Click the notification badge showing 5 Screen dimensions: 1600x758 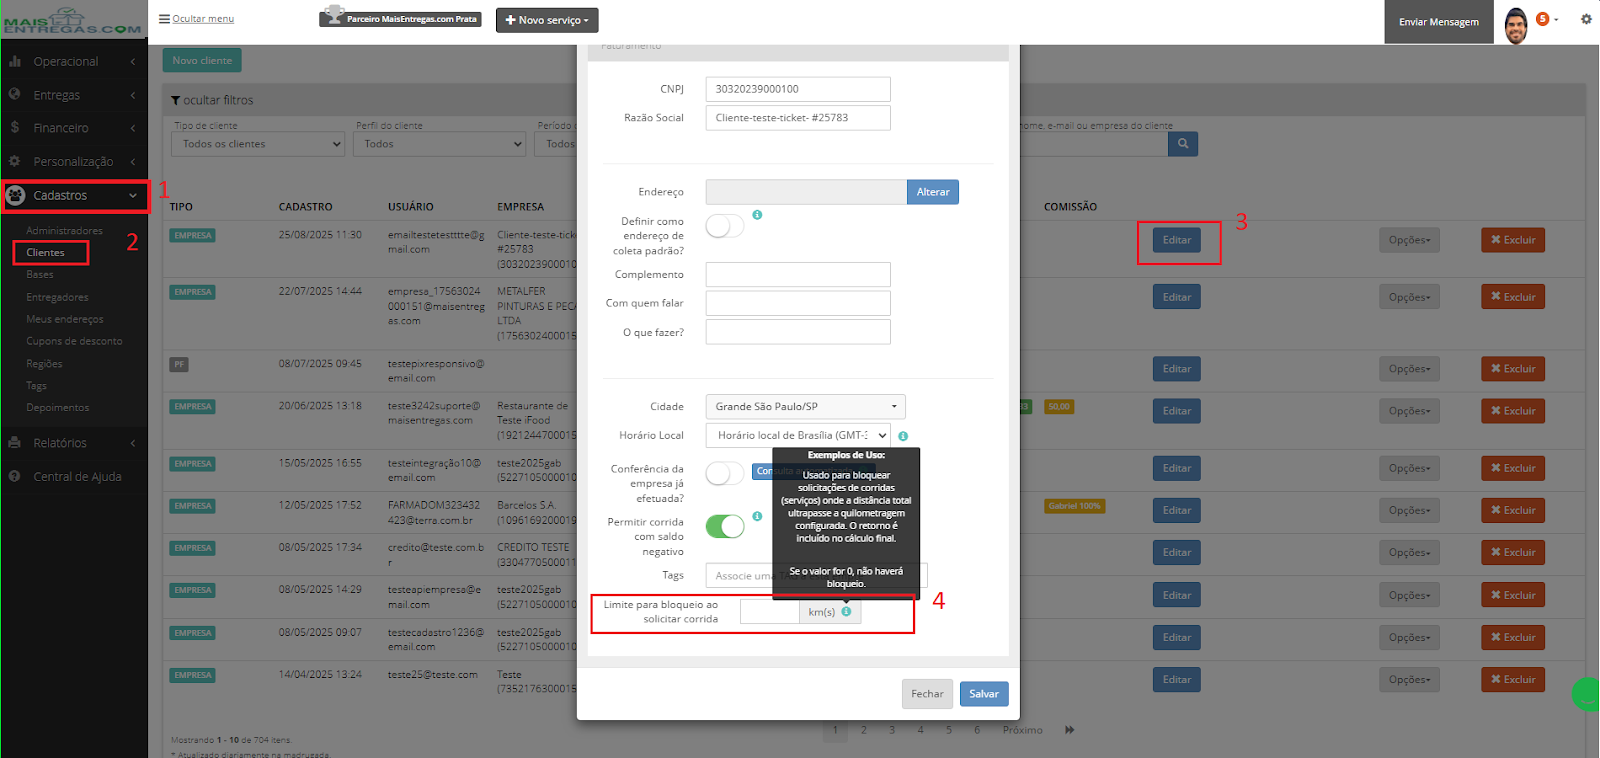(1542, 19)
